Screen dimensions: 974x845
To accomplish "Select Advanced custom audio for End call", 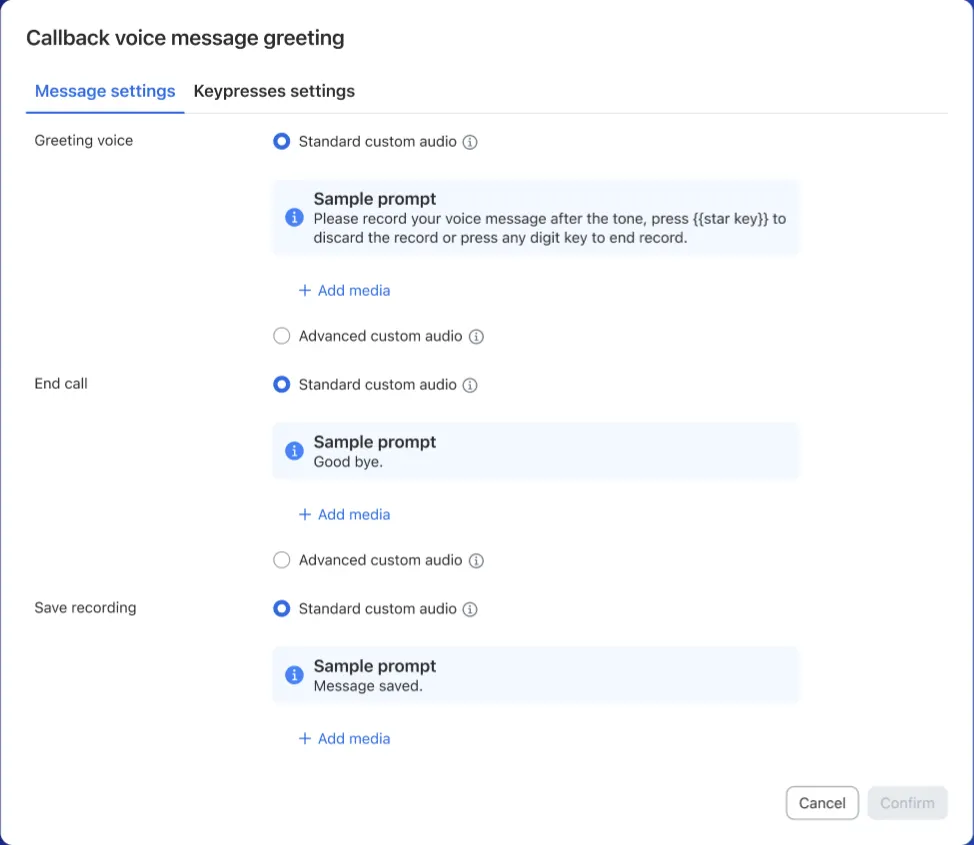I will pyautogui.click(x=281, y=560).
